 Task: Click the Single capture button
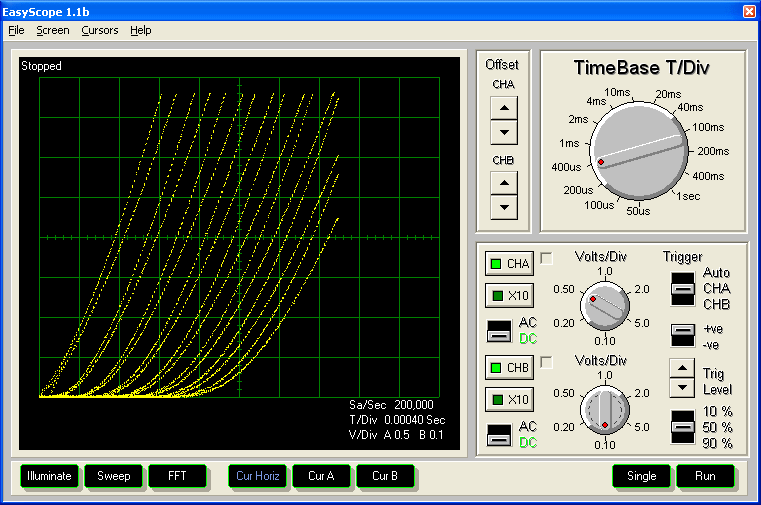pos(641,476)
